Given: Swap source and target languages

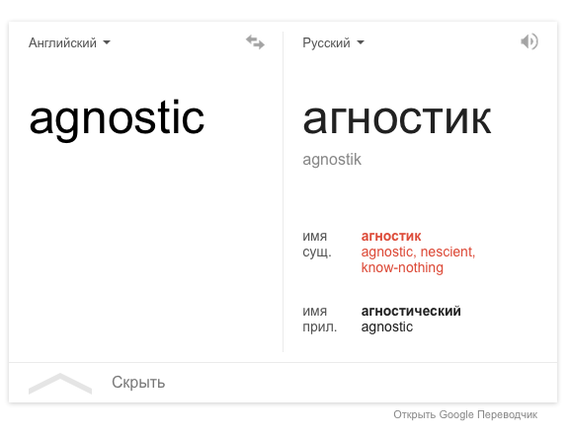Looking at the screenshot, I should coord(255,42).
